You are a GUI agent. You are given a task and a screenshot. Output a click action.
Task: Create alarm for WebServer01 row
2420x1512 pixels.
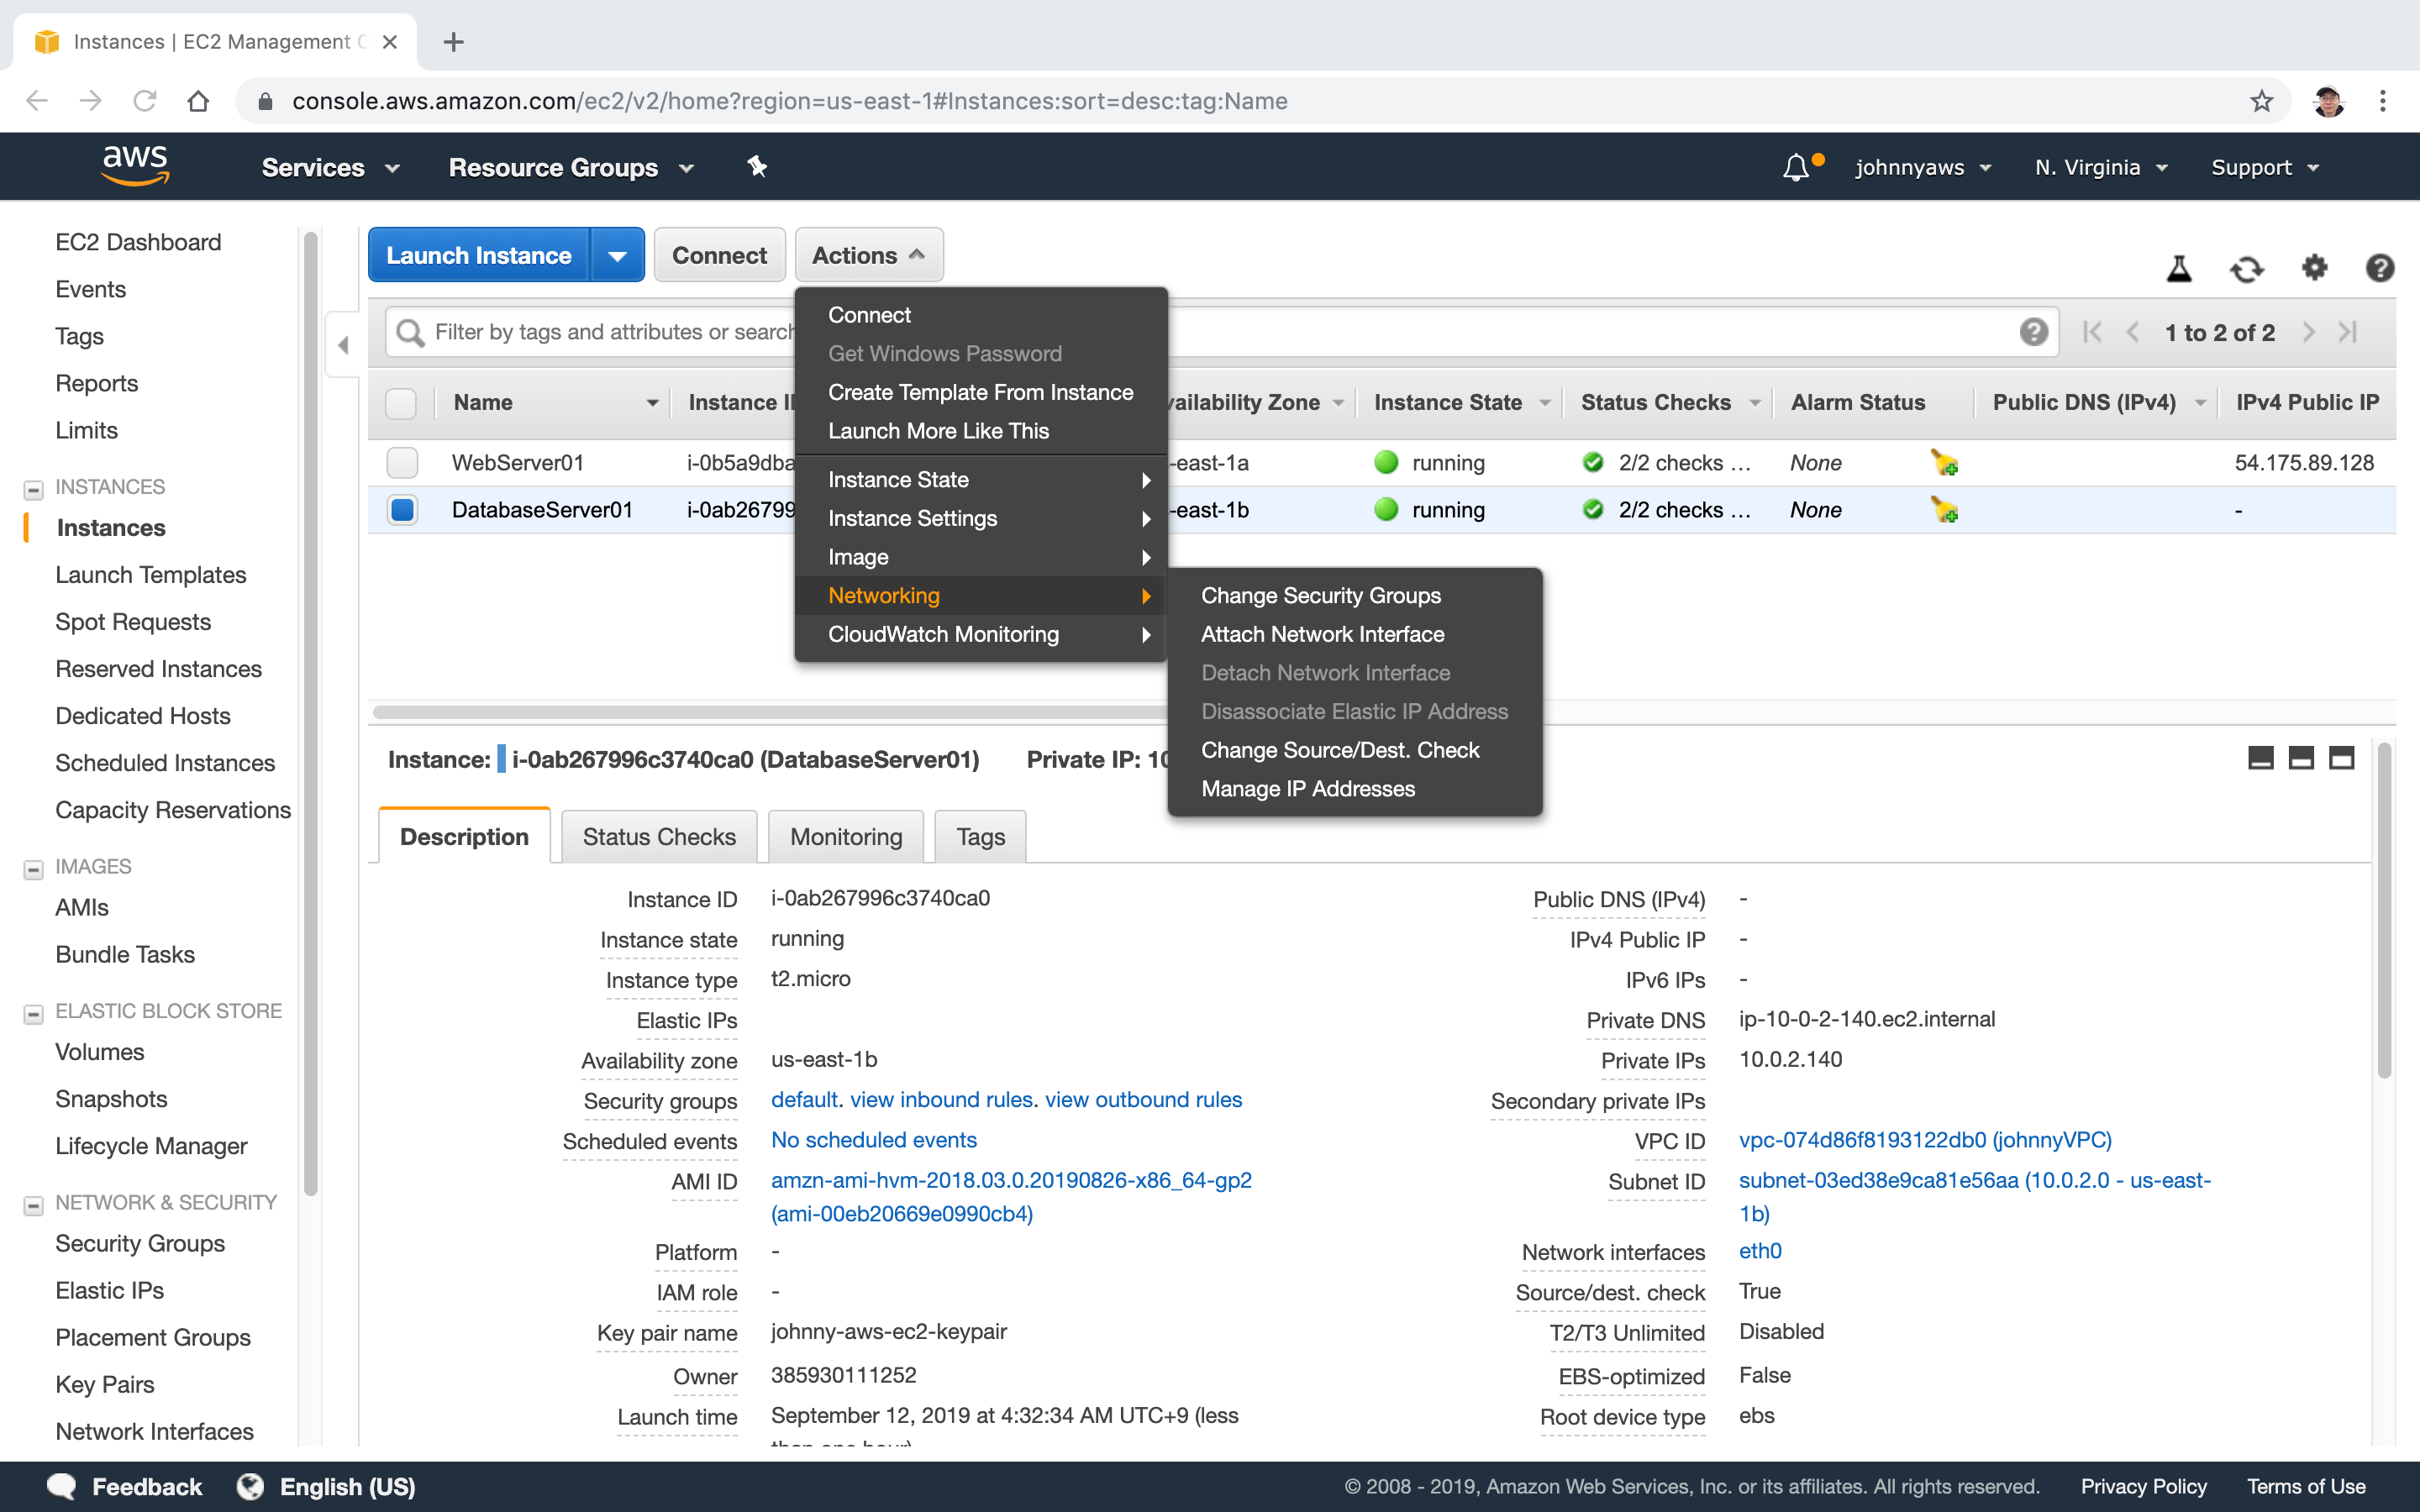1944,462
